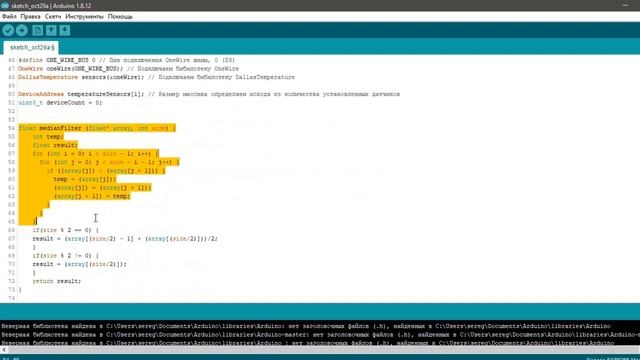Screen dimensions: 640x360
Task: Open the Файл menu
Action: pos(9,17)
